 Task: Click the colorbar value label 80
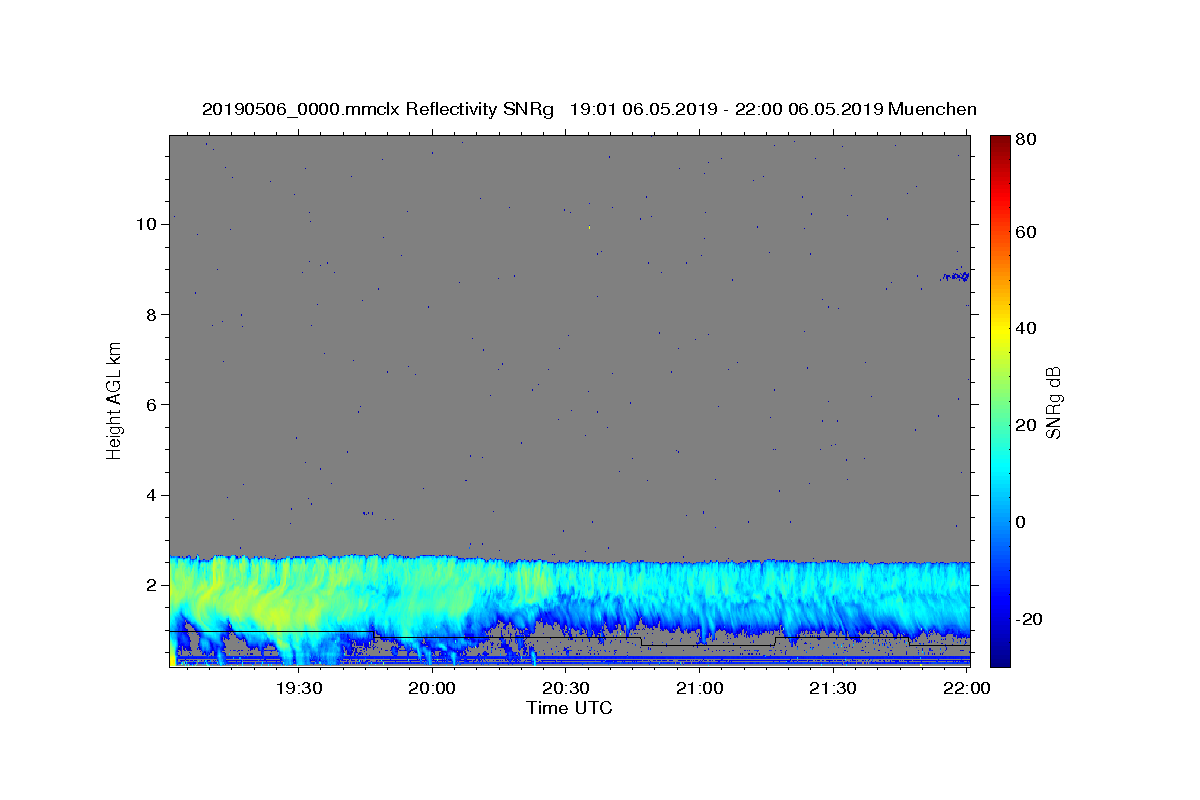(x=1027, y=140)
